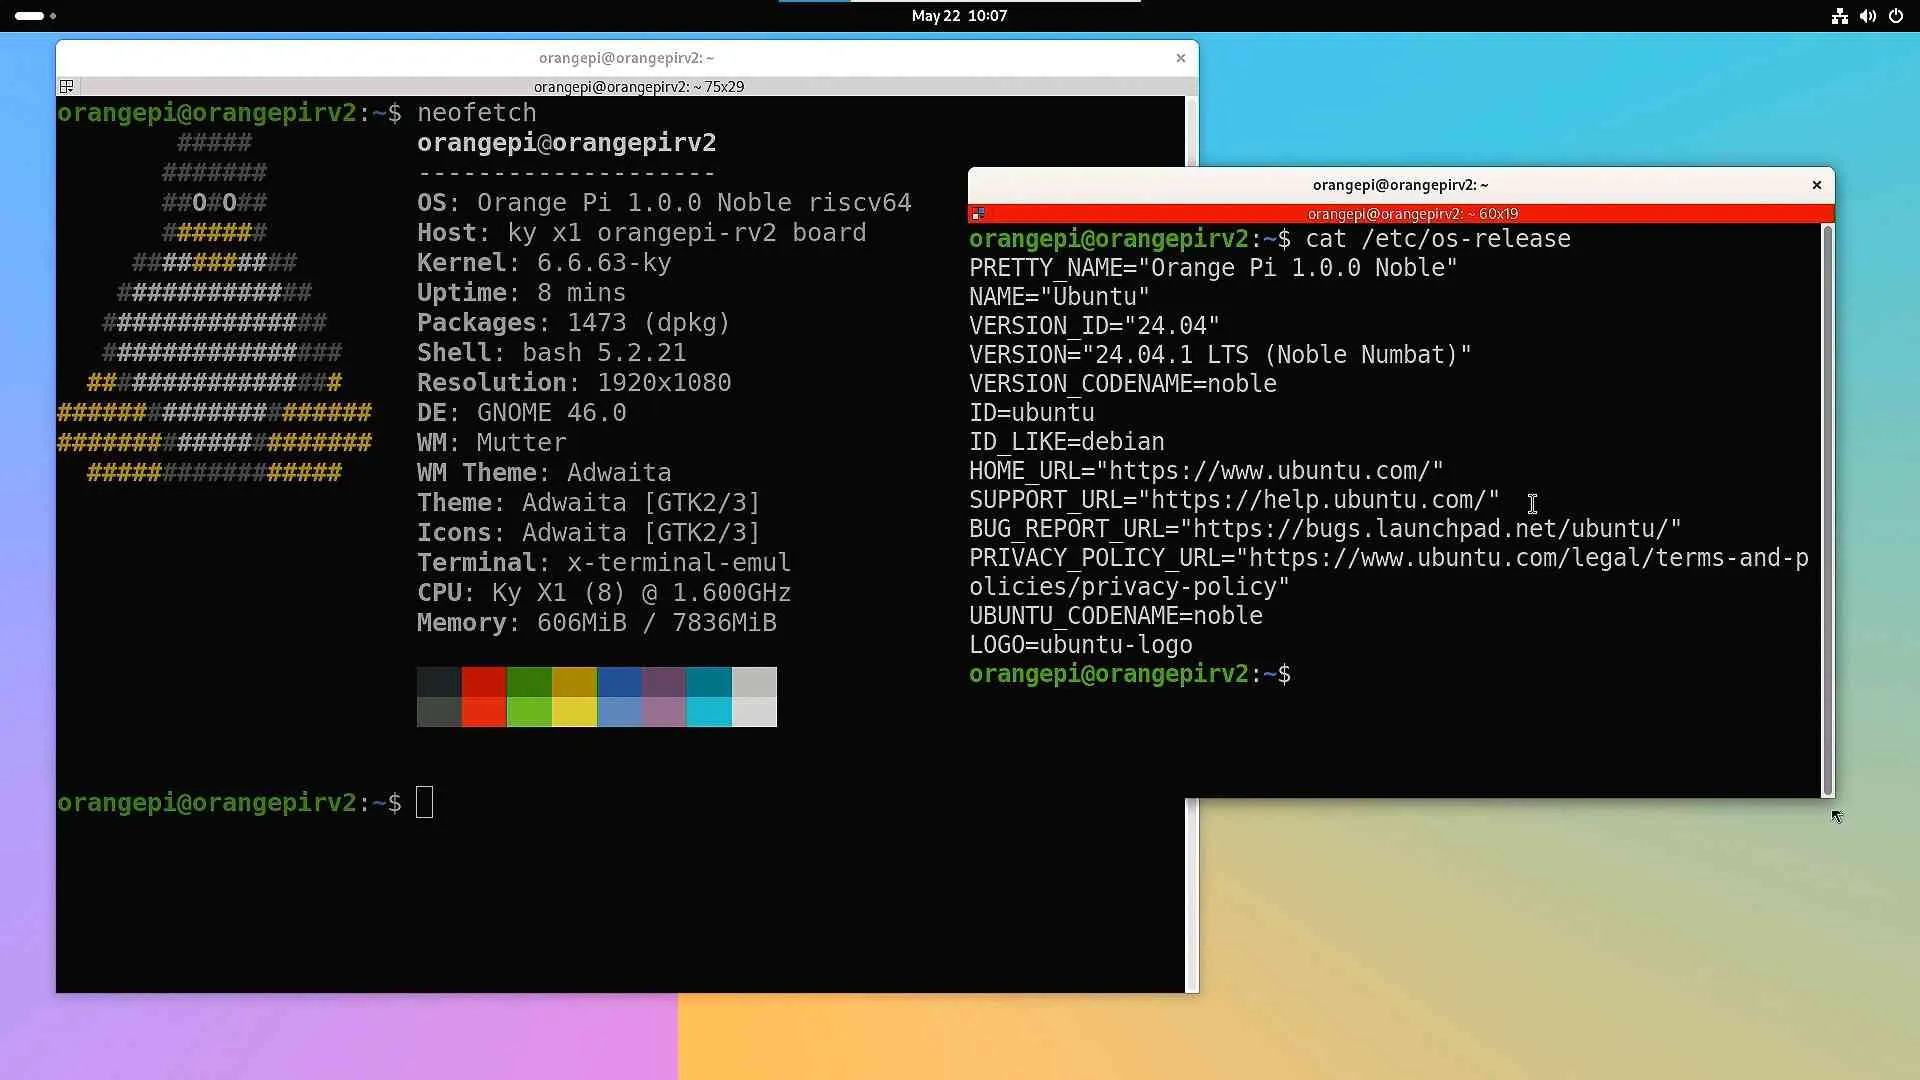
Task: Click the front terminal's vertical scrollbar
Action: click(1827, 500)
